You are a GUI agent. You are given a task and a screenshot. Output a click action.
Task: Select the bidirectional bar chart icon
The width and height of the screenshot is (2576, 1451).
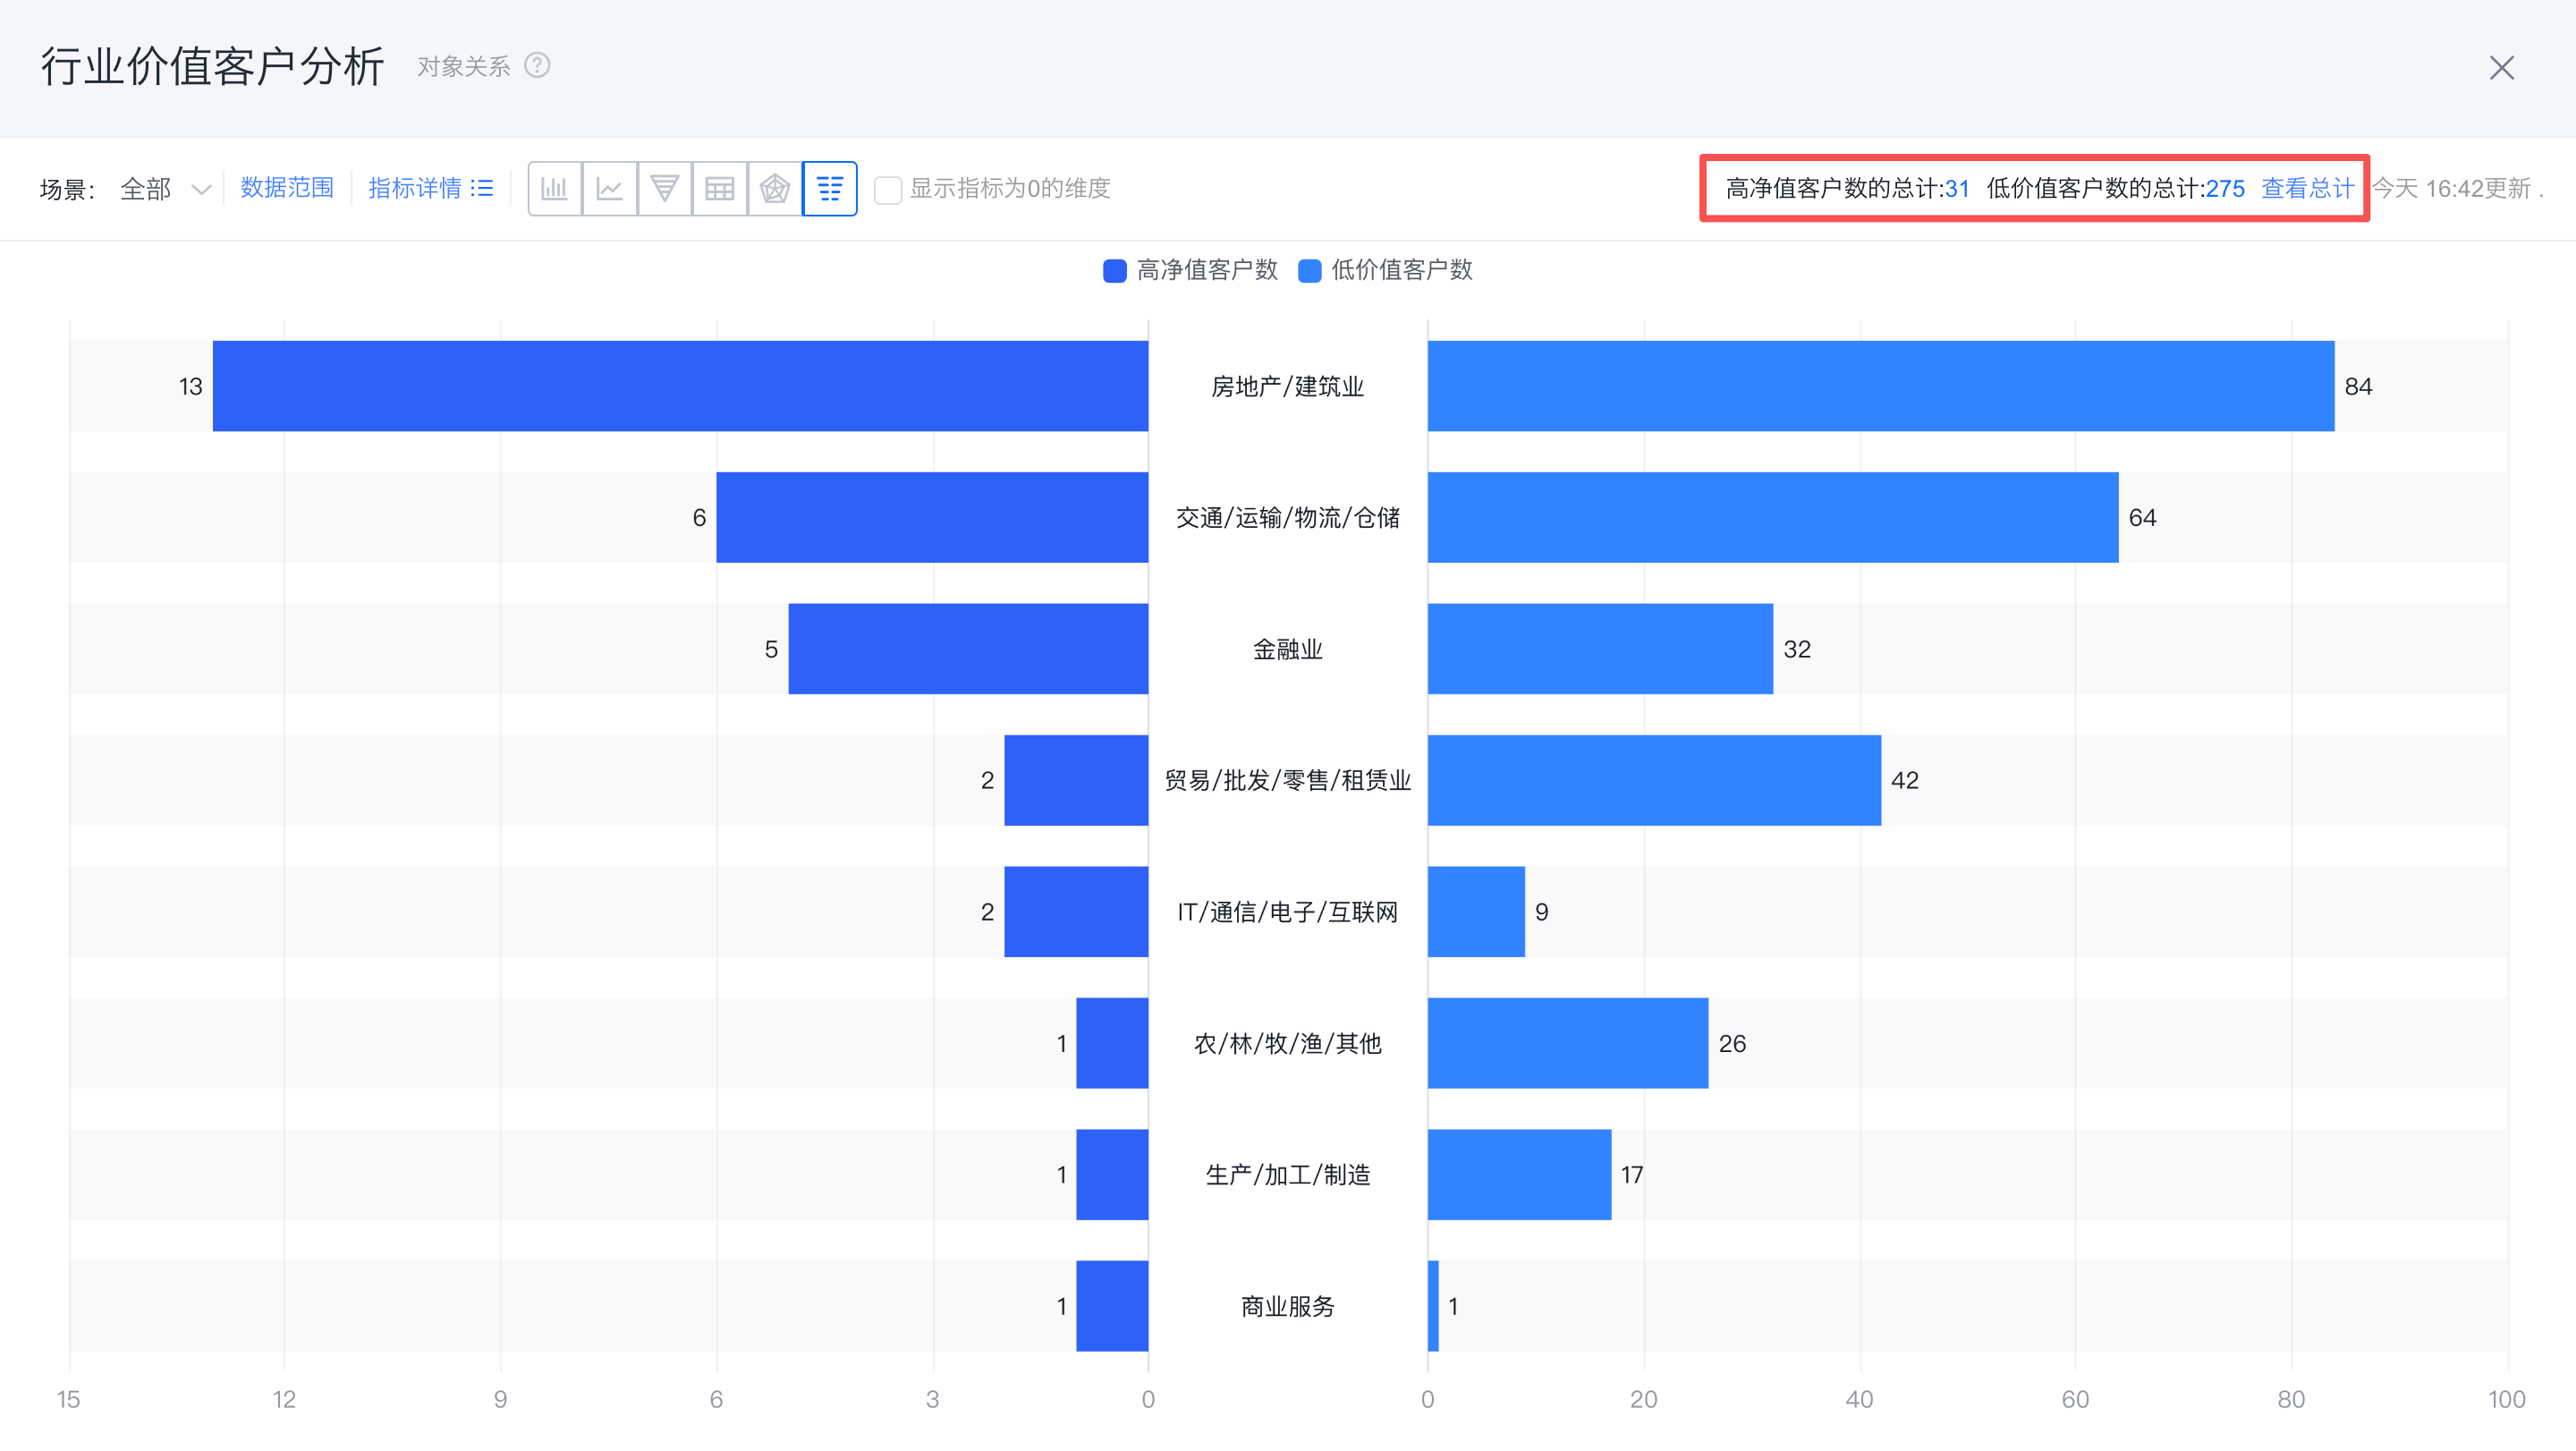tap(829, 188)
